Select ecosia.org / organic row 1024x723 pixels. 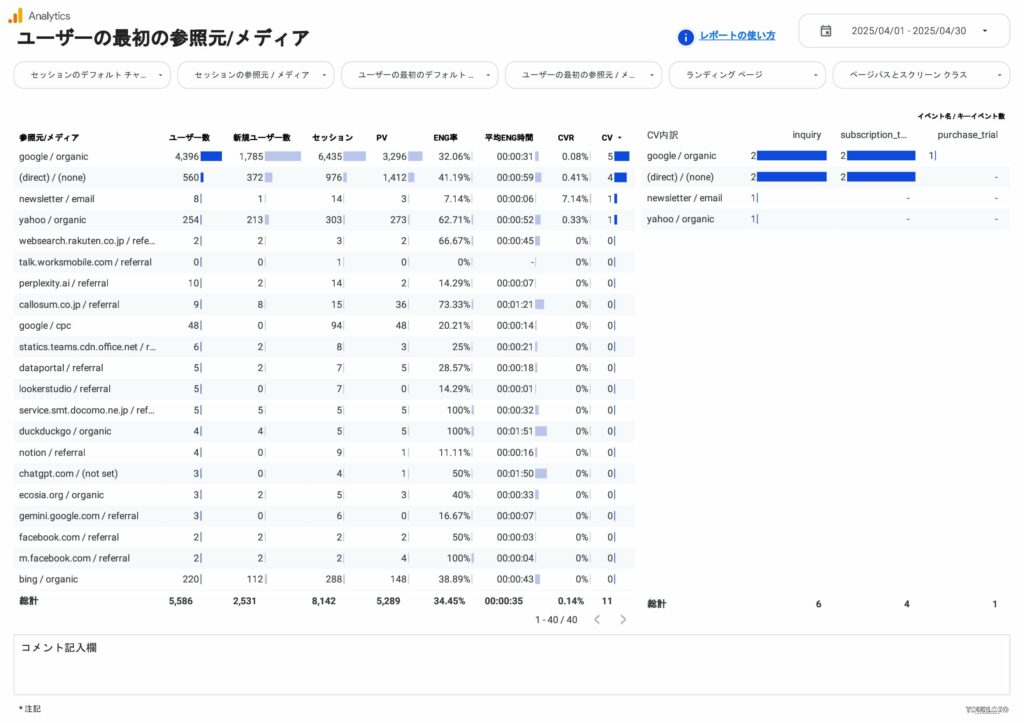[325, 495]
